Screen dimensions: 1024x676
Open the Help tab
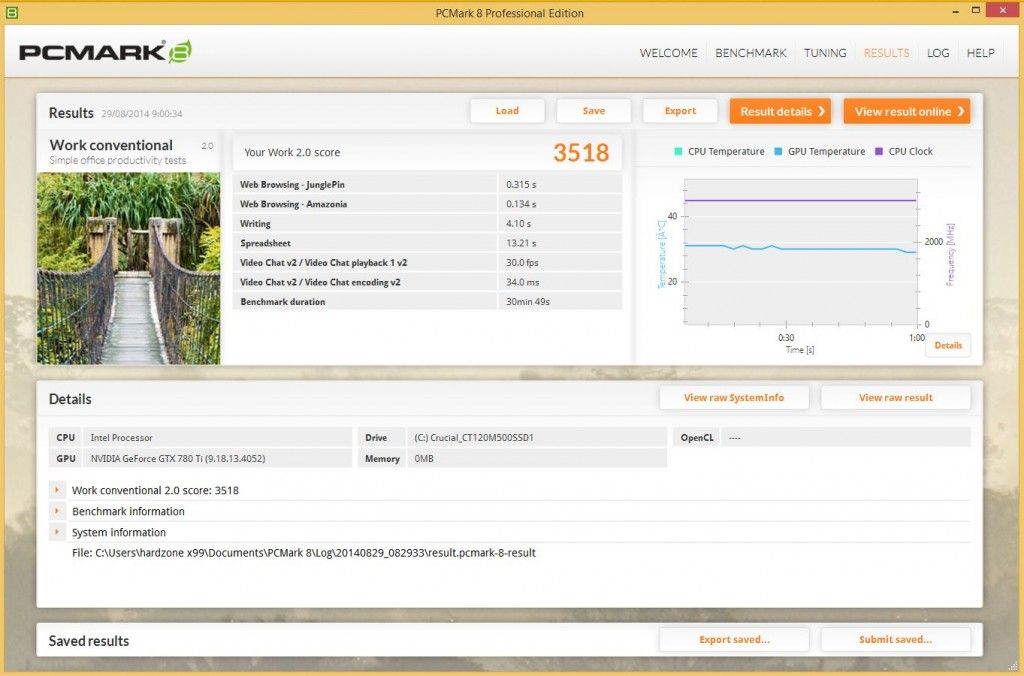[980, 53]
